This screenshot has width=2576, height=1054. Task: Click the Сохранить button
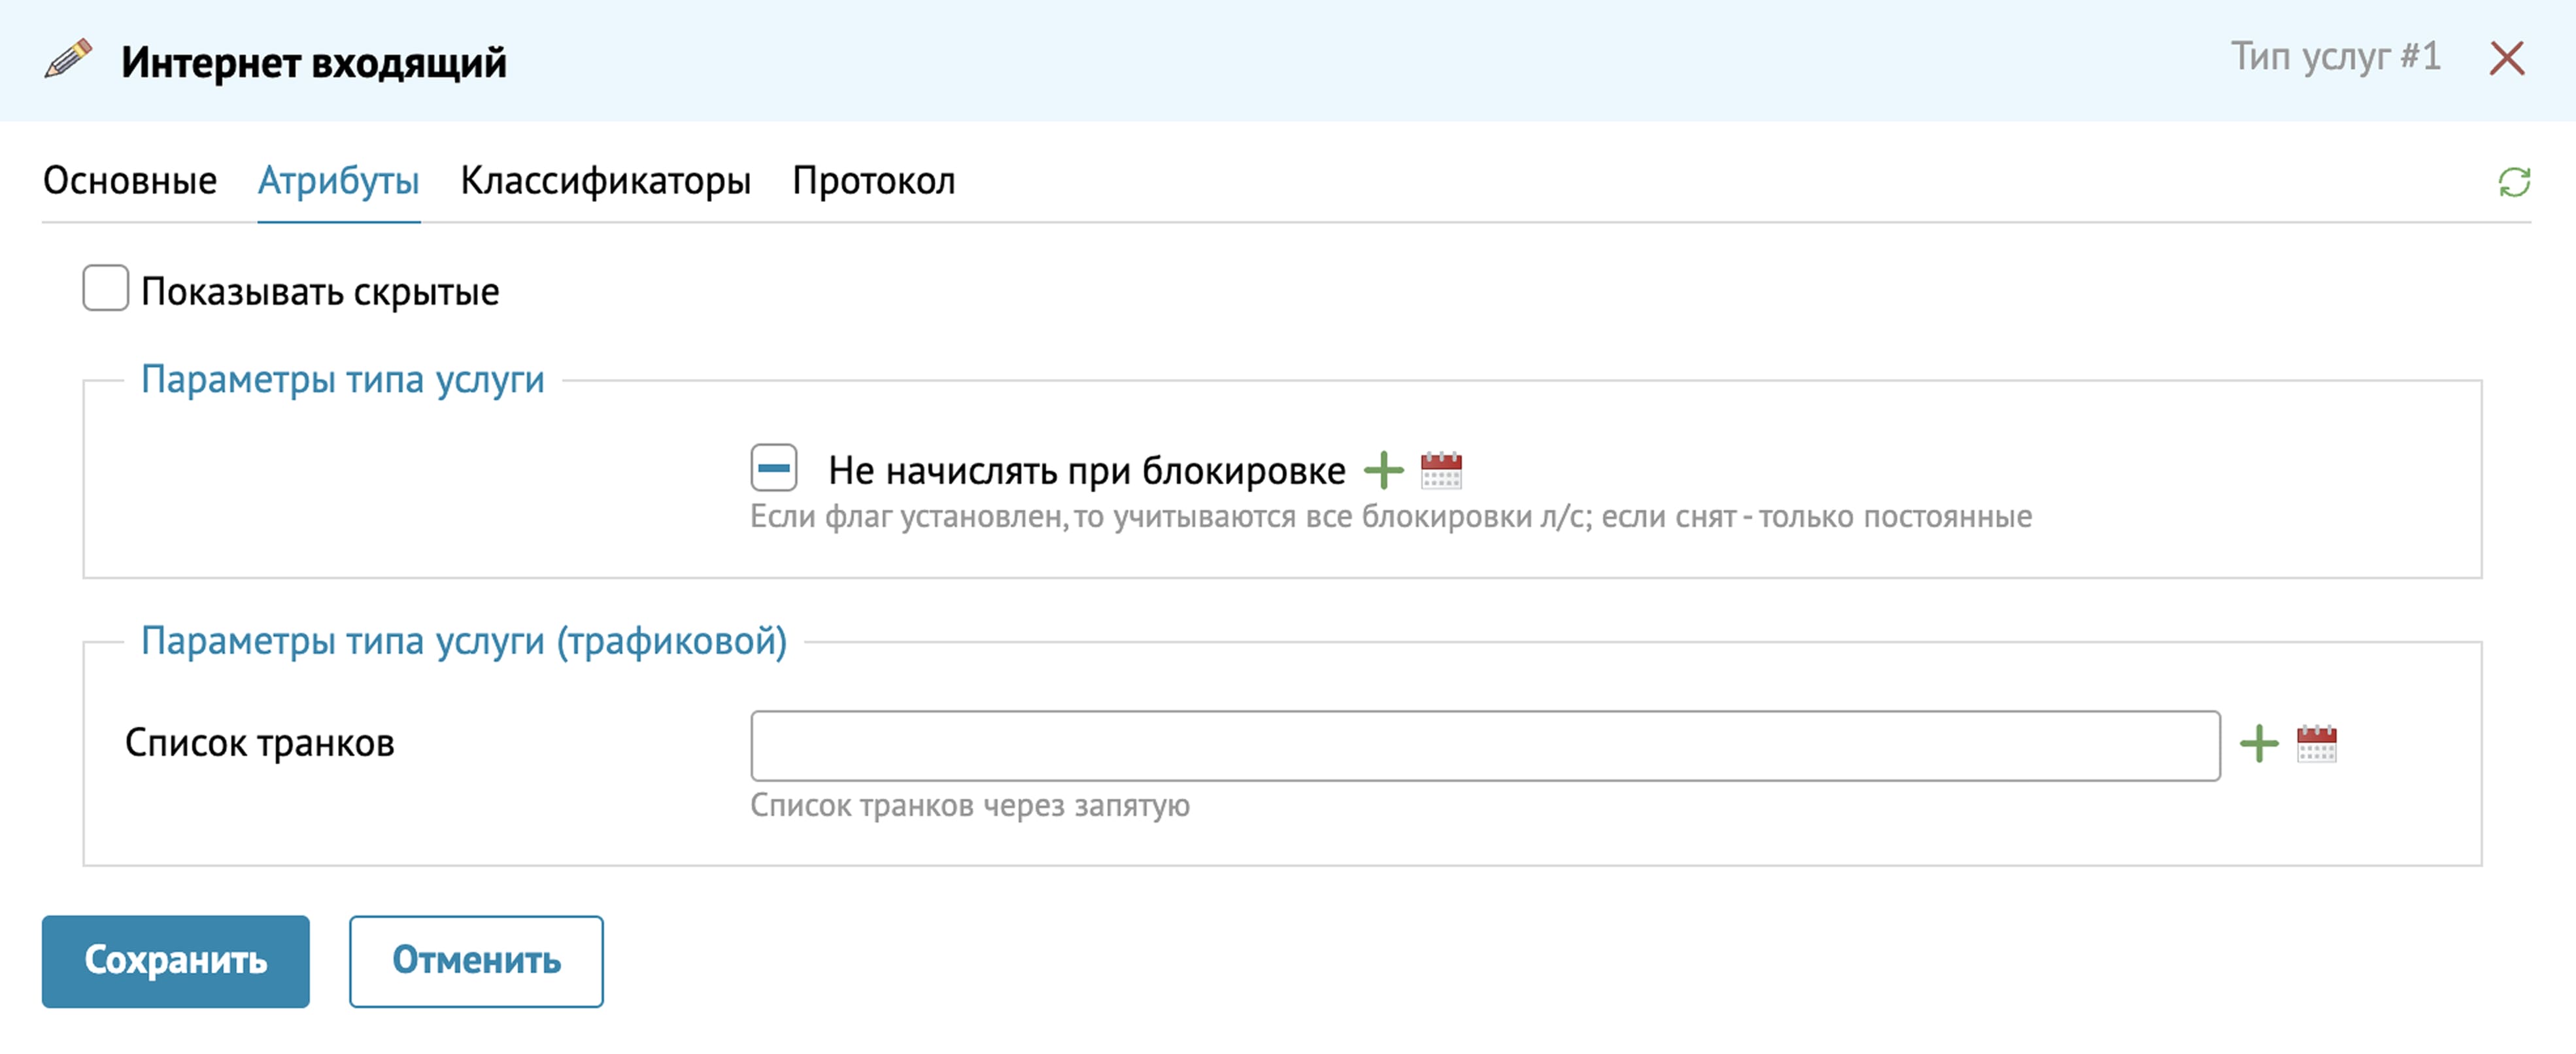[x=176, y=961]
